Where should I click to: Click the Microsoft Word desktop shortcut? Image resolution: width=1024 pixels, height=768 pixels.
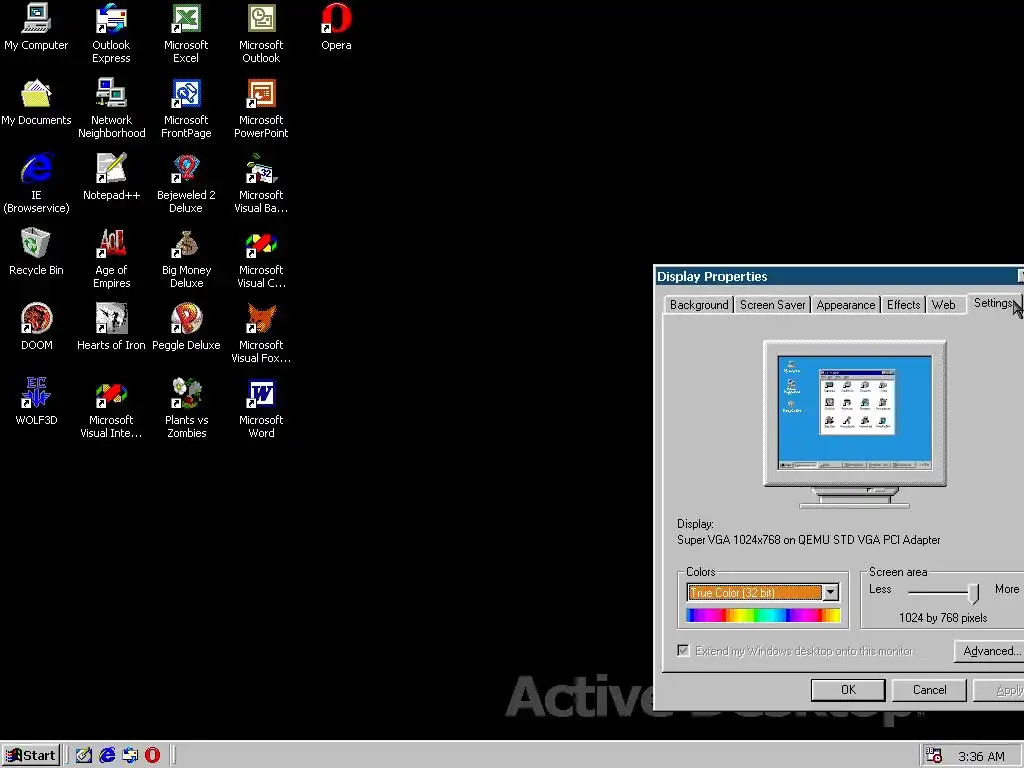[x=261, y=409]
